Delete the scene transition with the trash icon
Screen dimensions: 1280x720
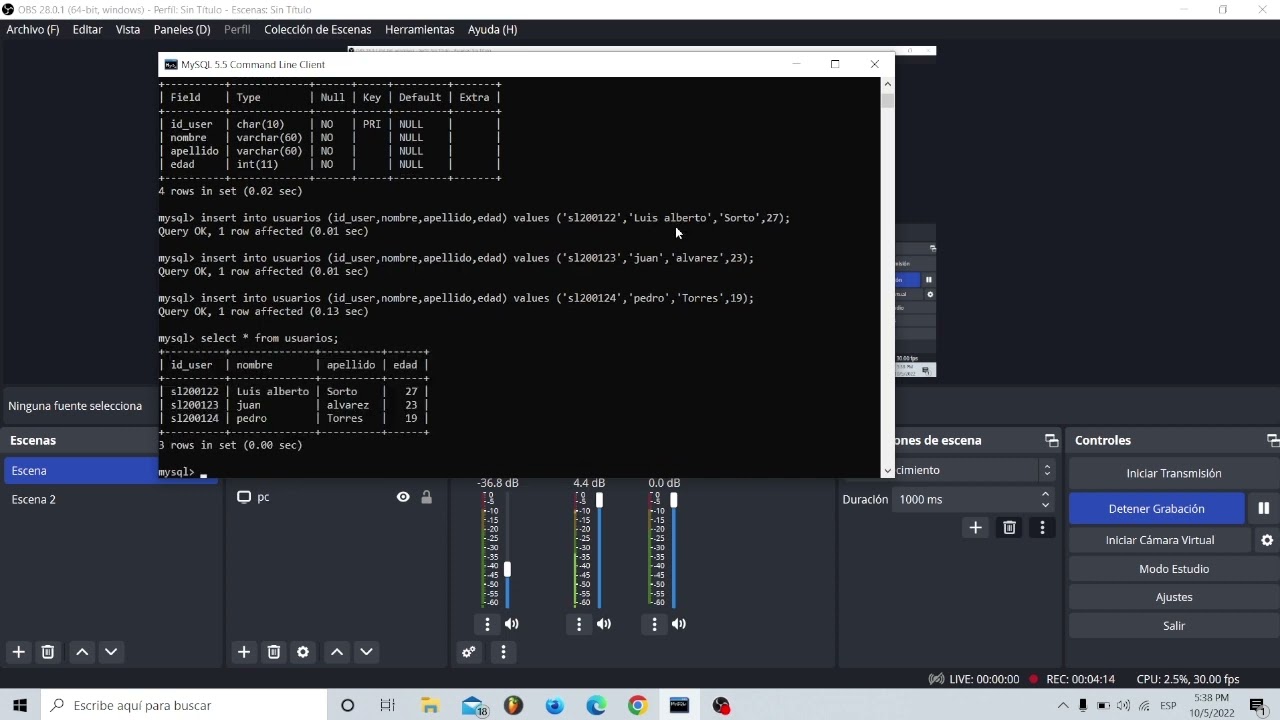(x=1009, y=527)
